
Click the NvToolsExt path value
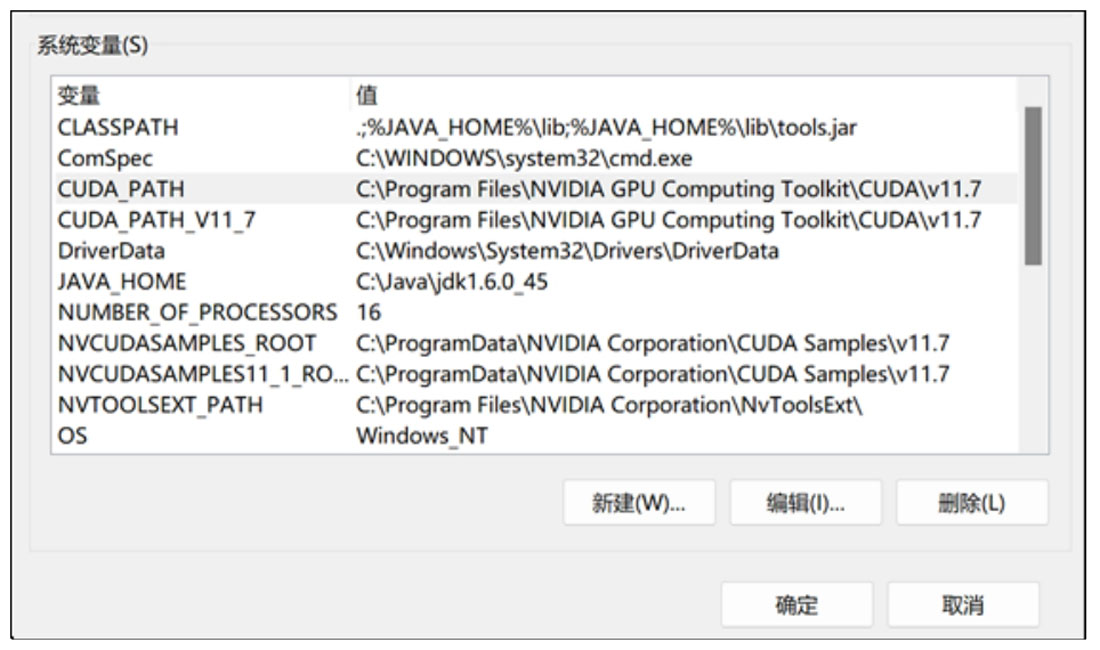[609, 405]
